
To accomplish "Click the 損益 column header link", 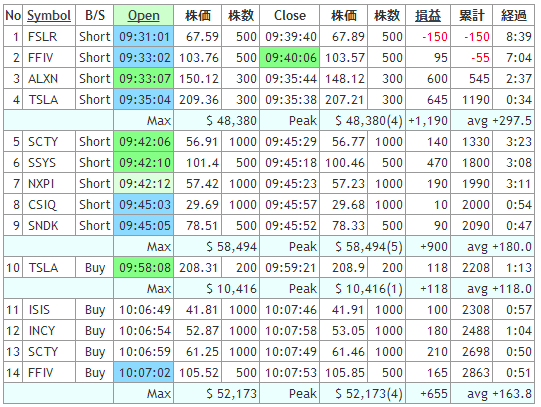I will [x=428, y=16].
